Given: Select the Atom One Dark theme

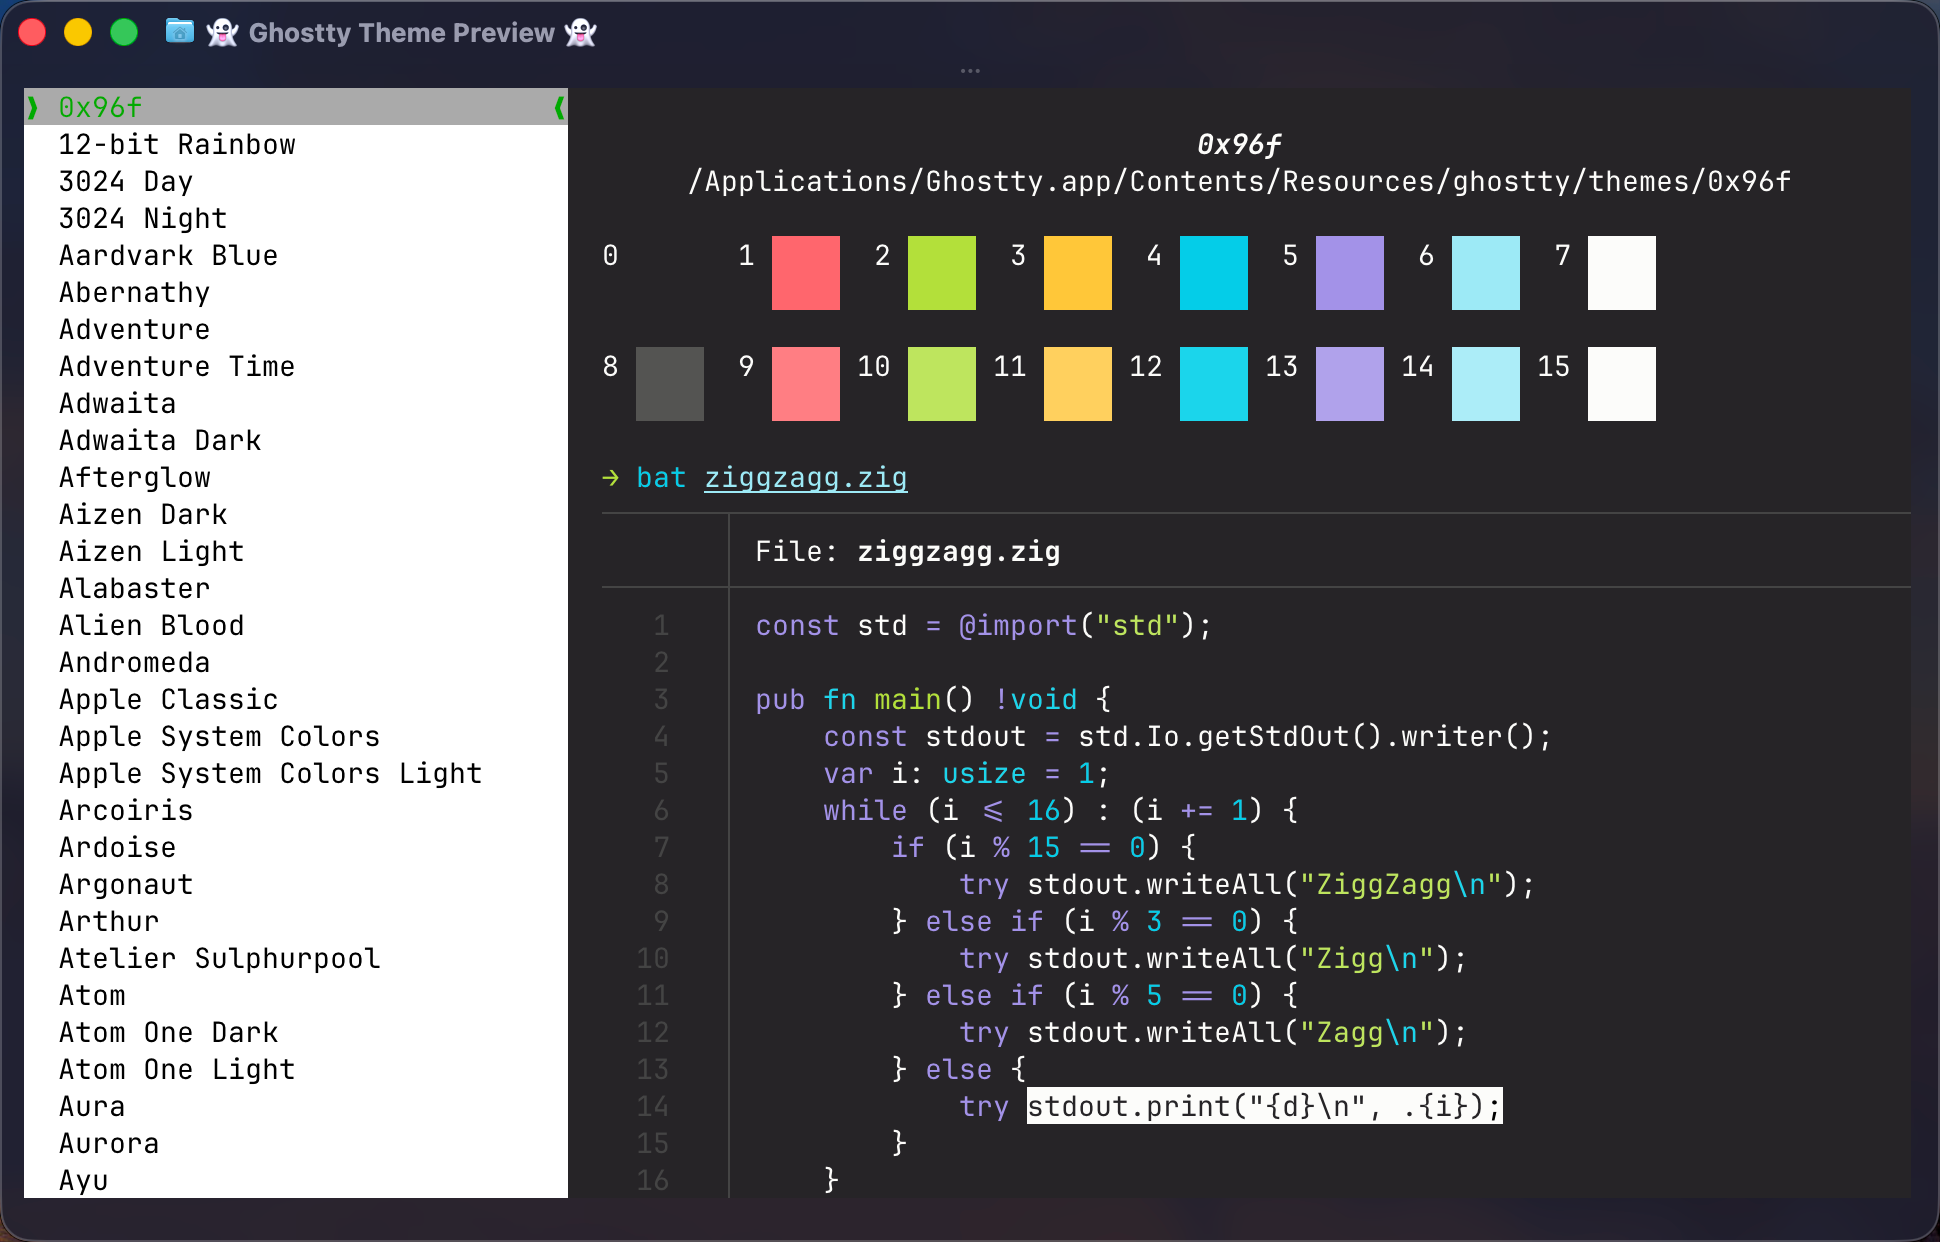Looking at the screenshot, I should coord(296,1032).
